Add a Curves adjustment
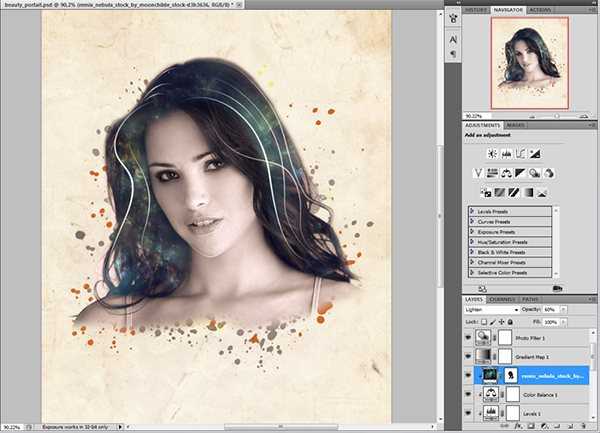Screen dimensions: 600x433 520,154
